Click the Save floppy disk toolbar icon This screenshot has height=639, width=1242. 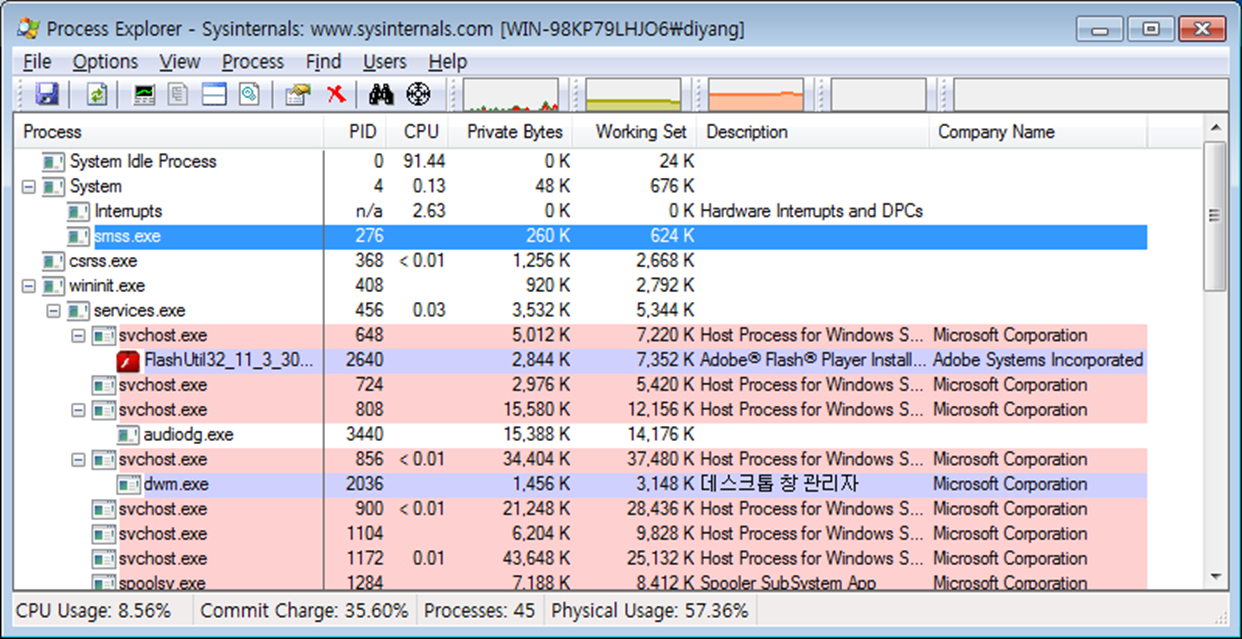[x=47, y=95]
